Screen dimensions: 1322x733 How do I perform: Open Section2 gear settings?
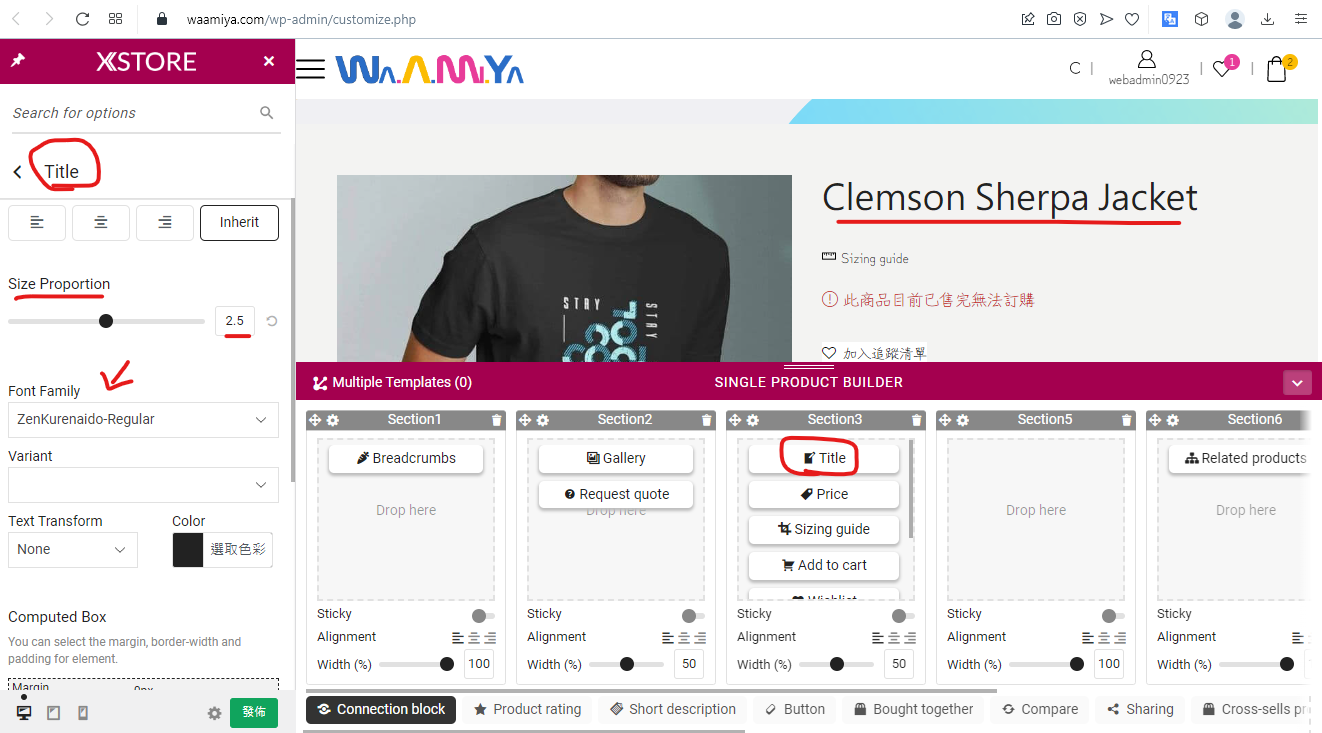542,420
